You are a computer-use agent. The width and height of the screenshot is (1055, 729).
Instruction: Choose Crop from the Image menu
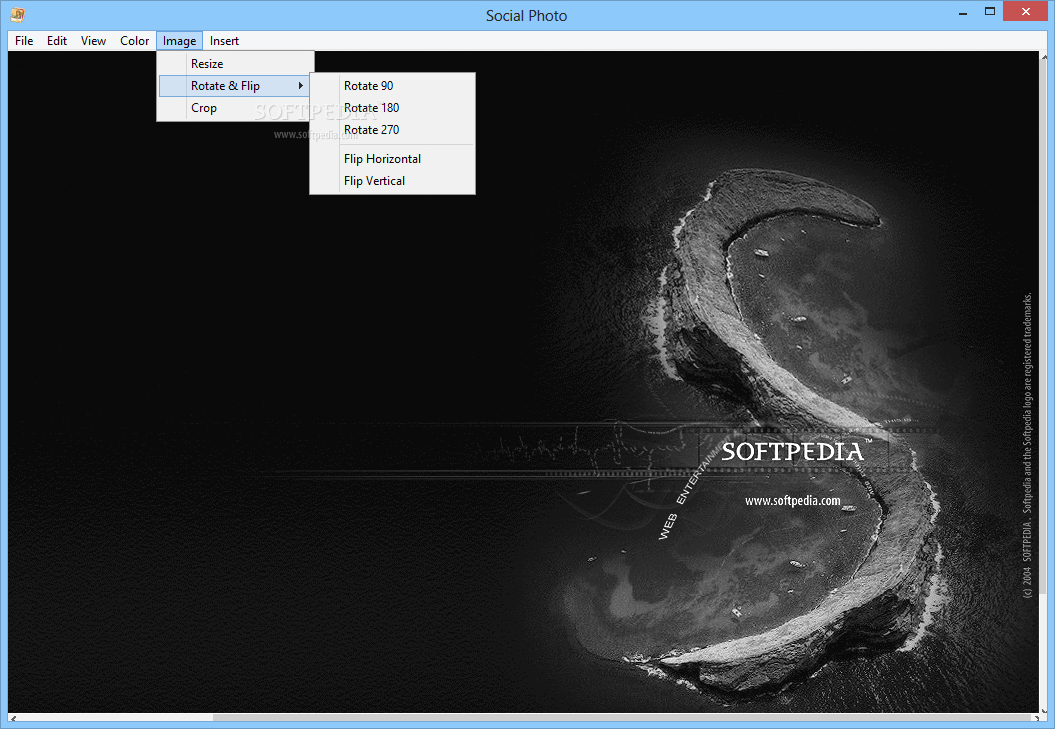point(235,108)
